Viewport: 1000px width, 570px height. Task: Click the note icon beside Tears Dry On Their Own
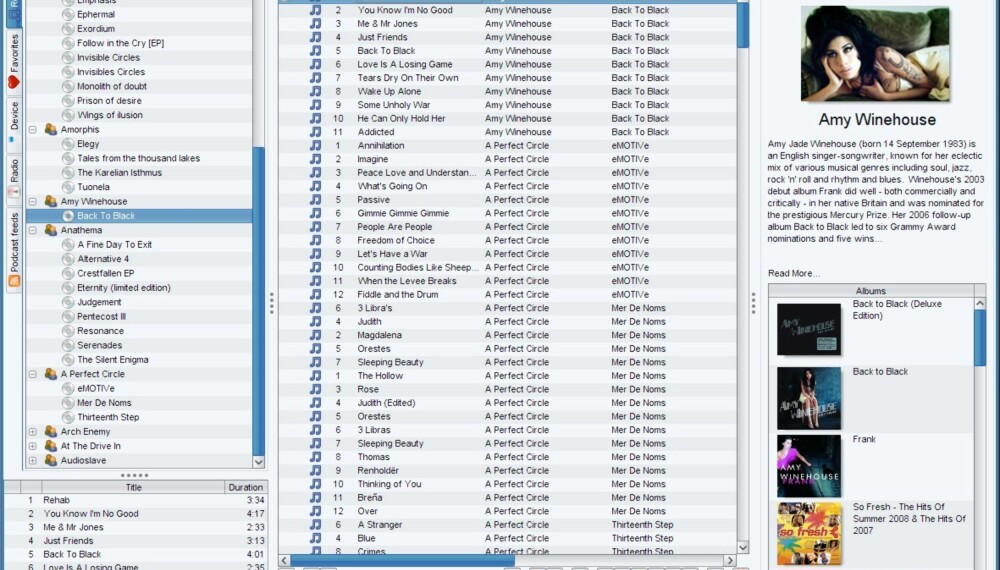(x=316, y=78)
